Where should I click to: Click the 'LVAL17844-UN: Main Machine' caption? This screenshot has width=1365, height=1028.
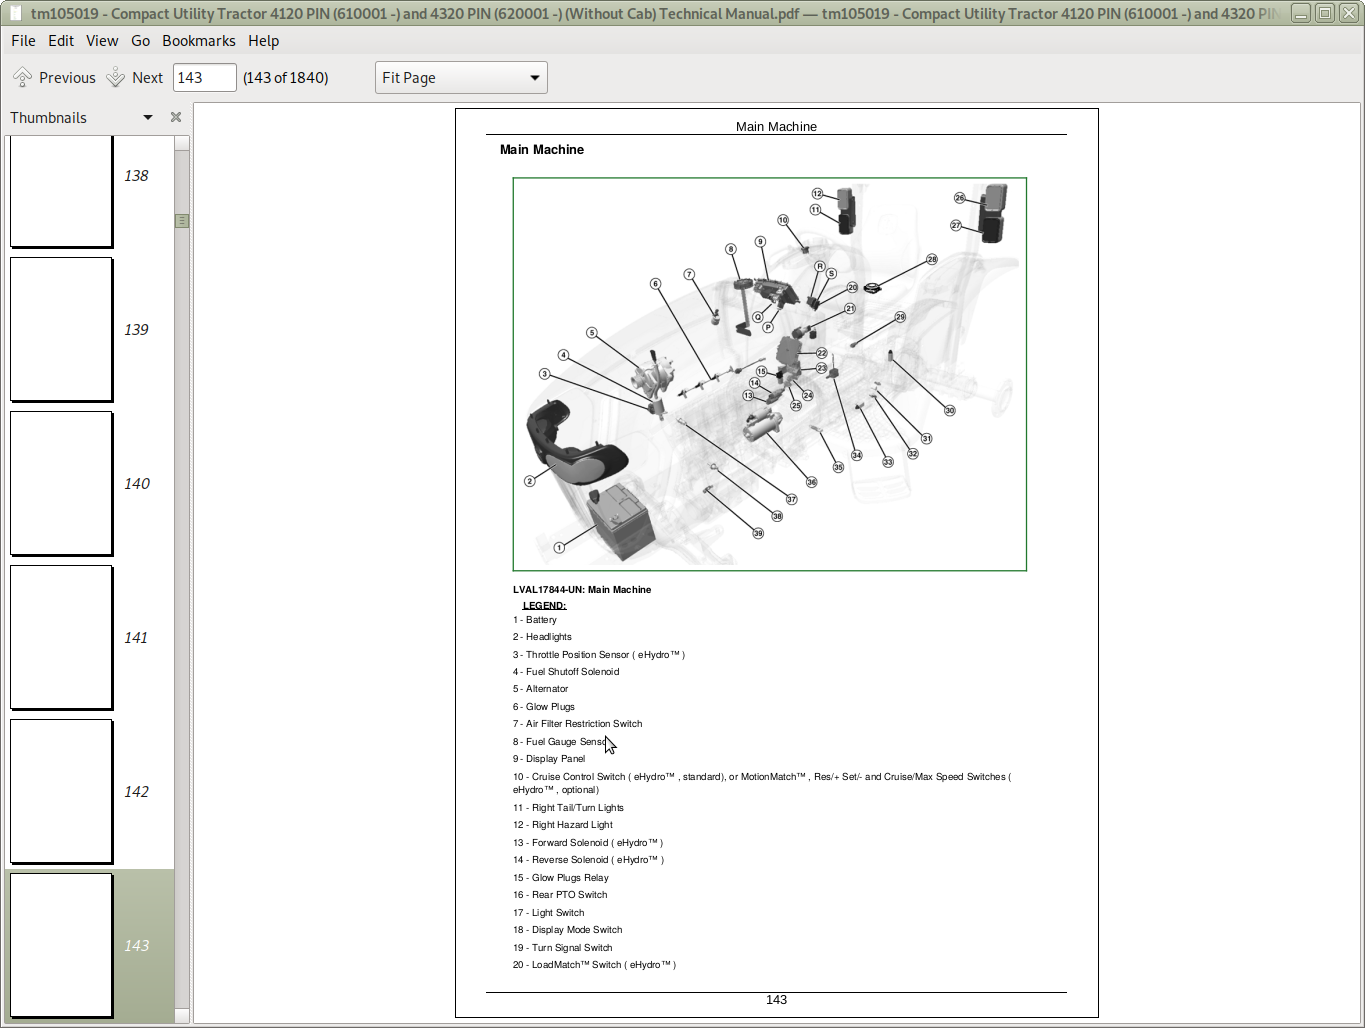(582, 590)
